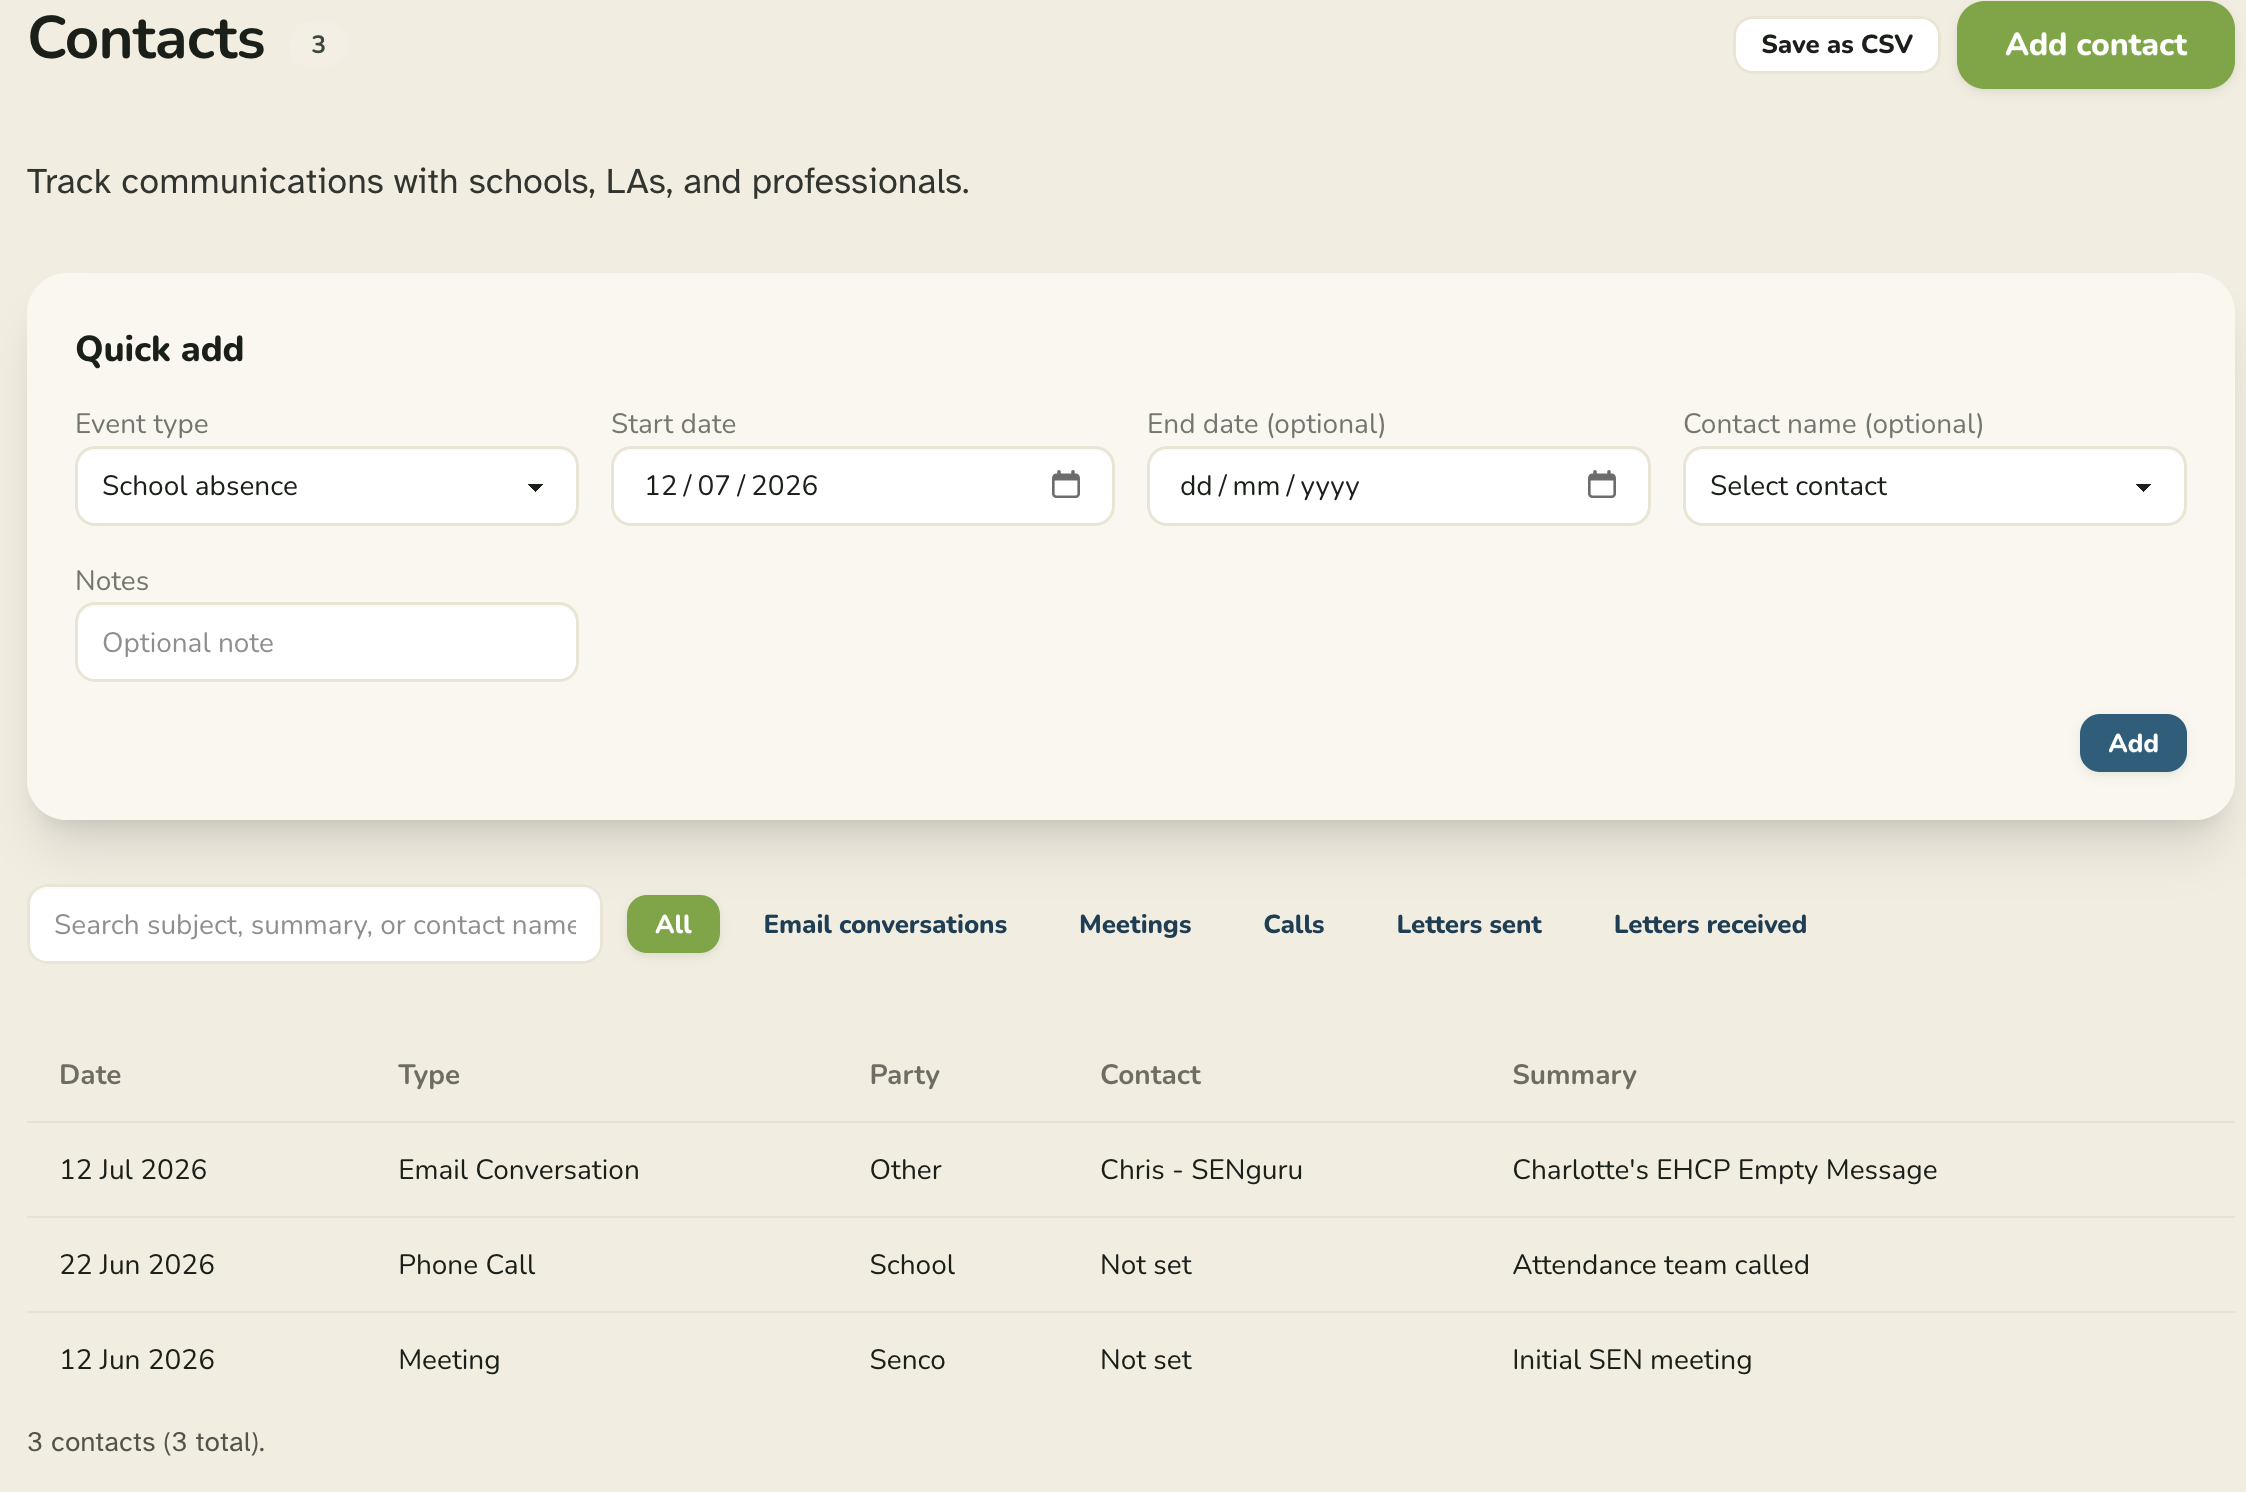This screenshot has width=2246, height=1492.
Task: Click the green Add contact button
Action: [2095, 45]
